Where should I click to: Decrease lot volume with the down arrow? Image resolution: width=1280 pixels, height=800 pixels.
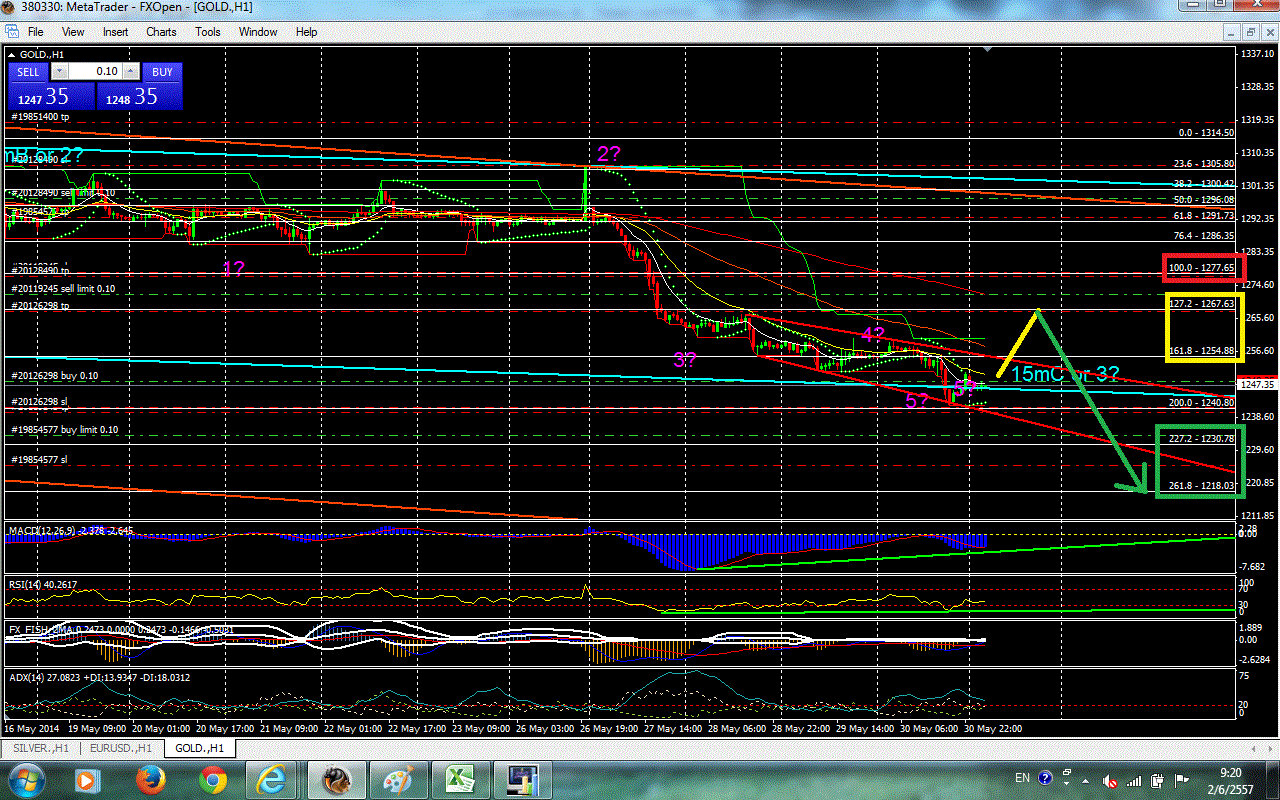[59, 72]
